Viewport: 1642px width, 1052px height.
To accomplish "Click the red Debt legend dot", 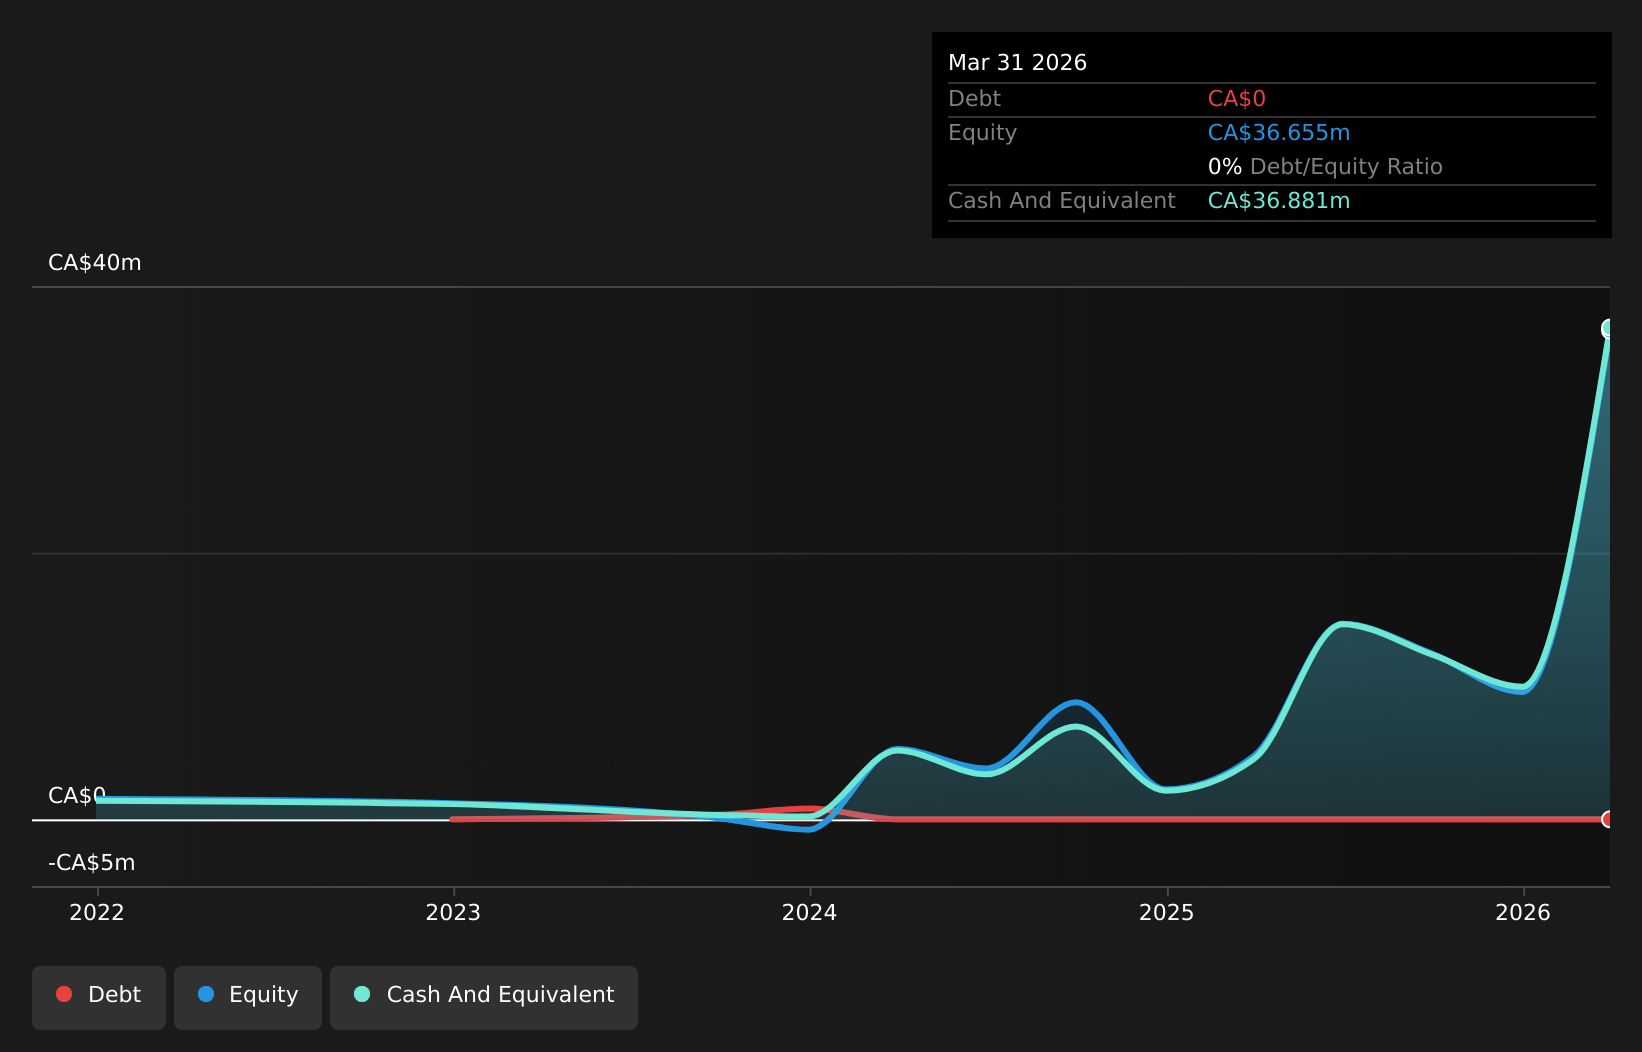I will click(64, 994).
